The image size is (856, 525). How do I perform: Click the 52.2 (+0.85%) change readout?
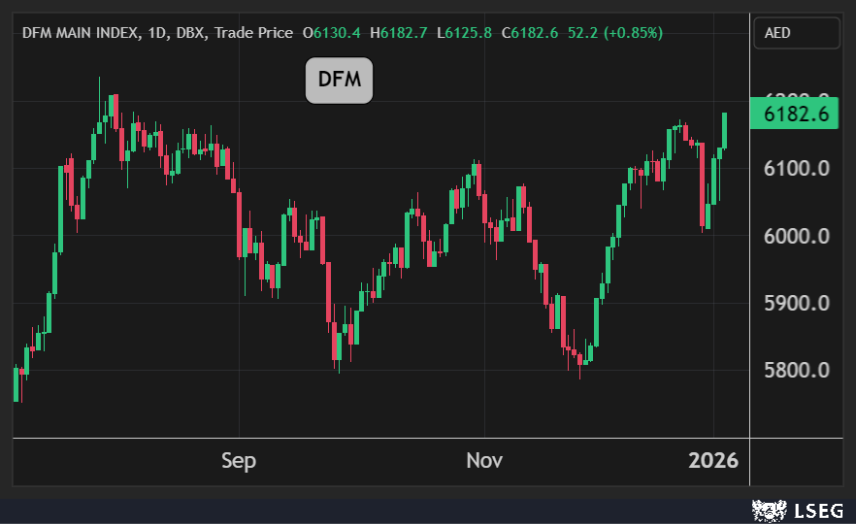[x=615, y=33]
